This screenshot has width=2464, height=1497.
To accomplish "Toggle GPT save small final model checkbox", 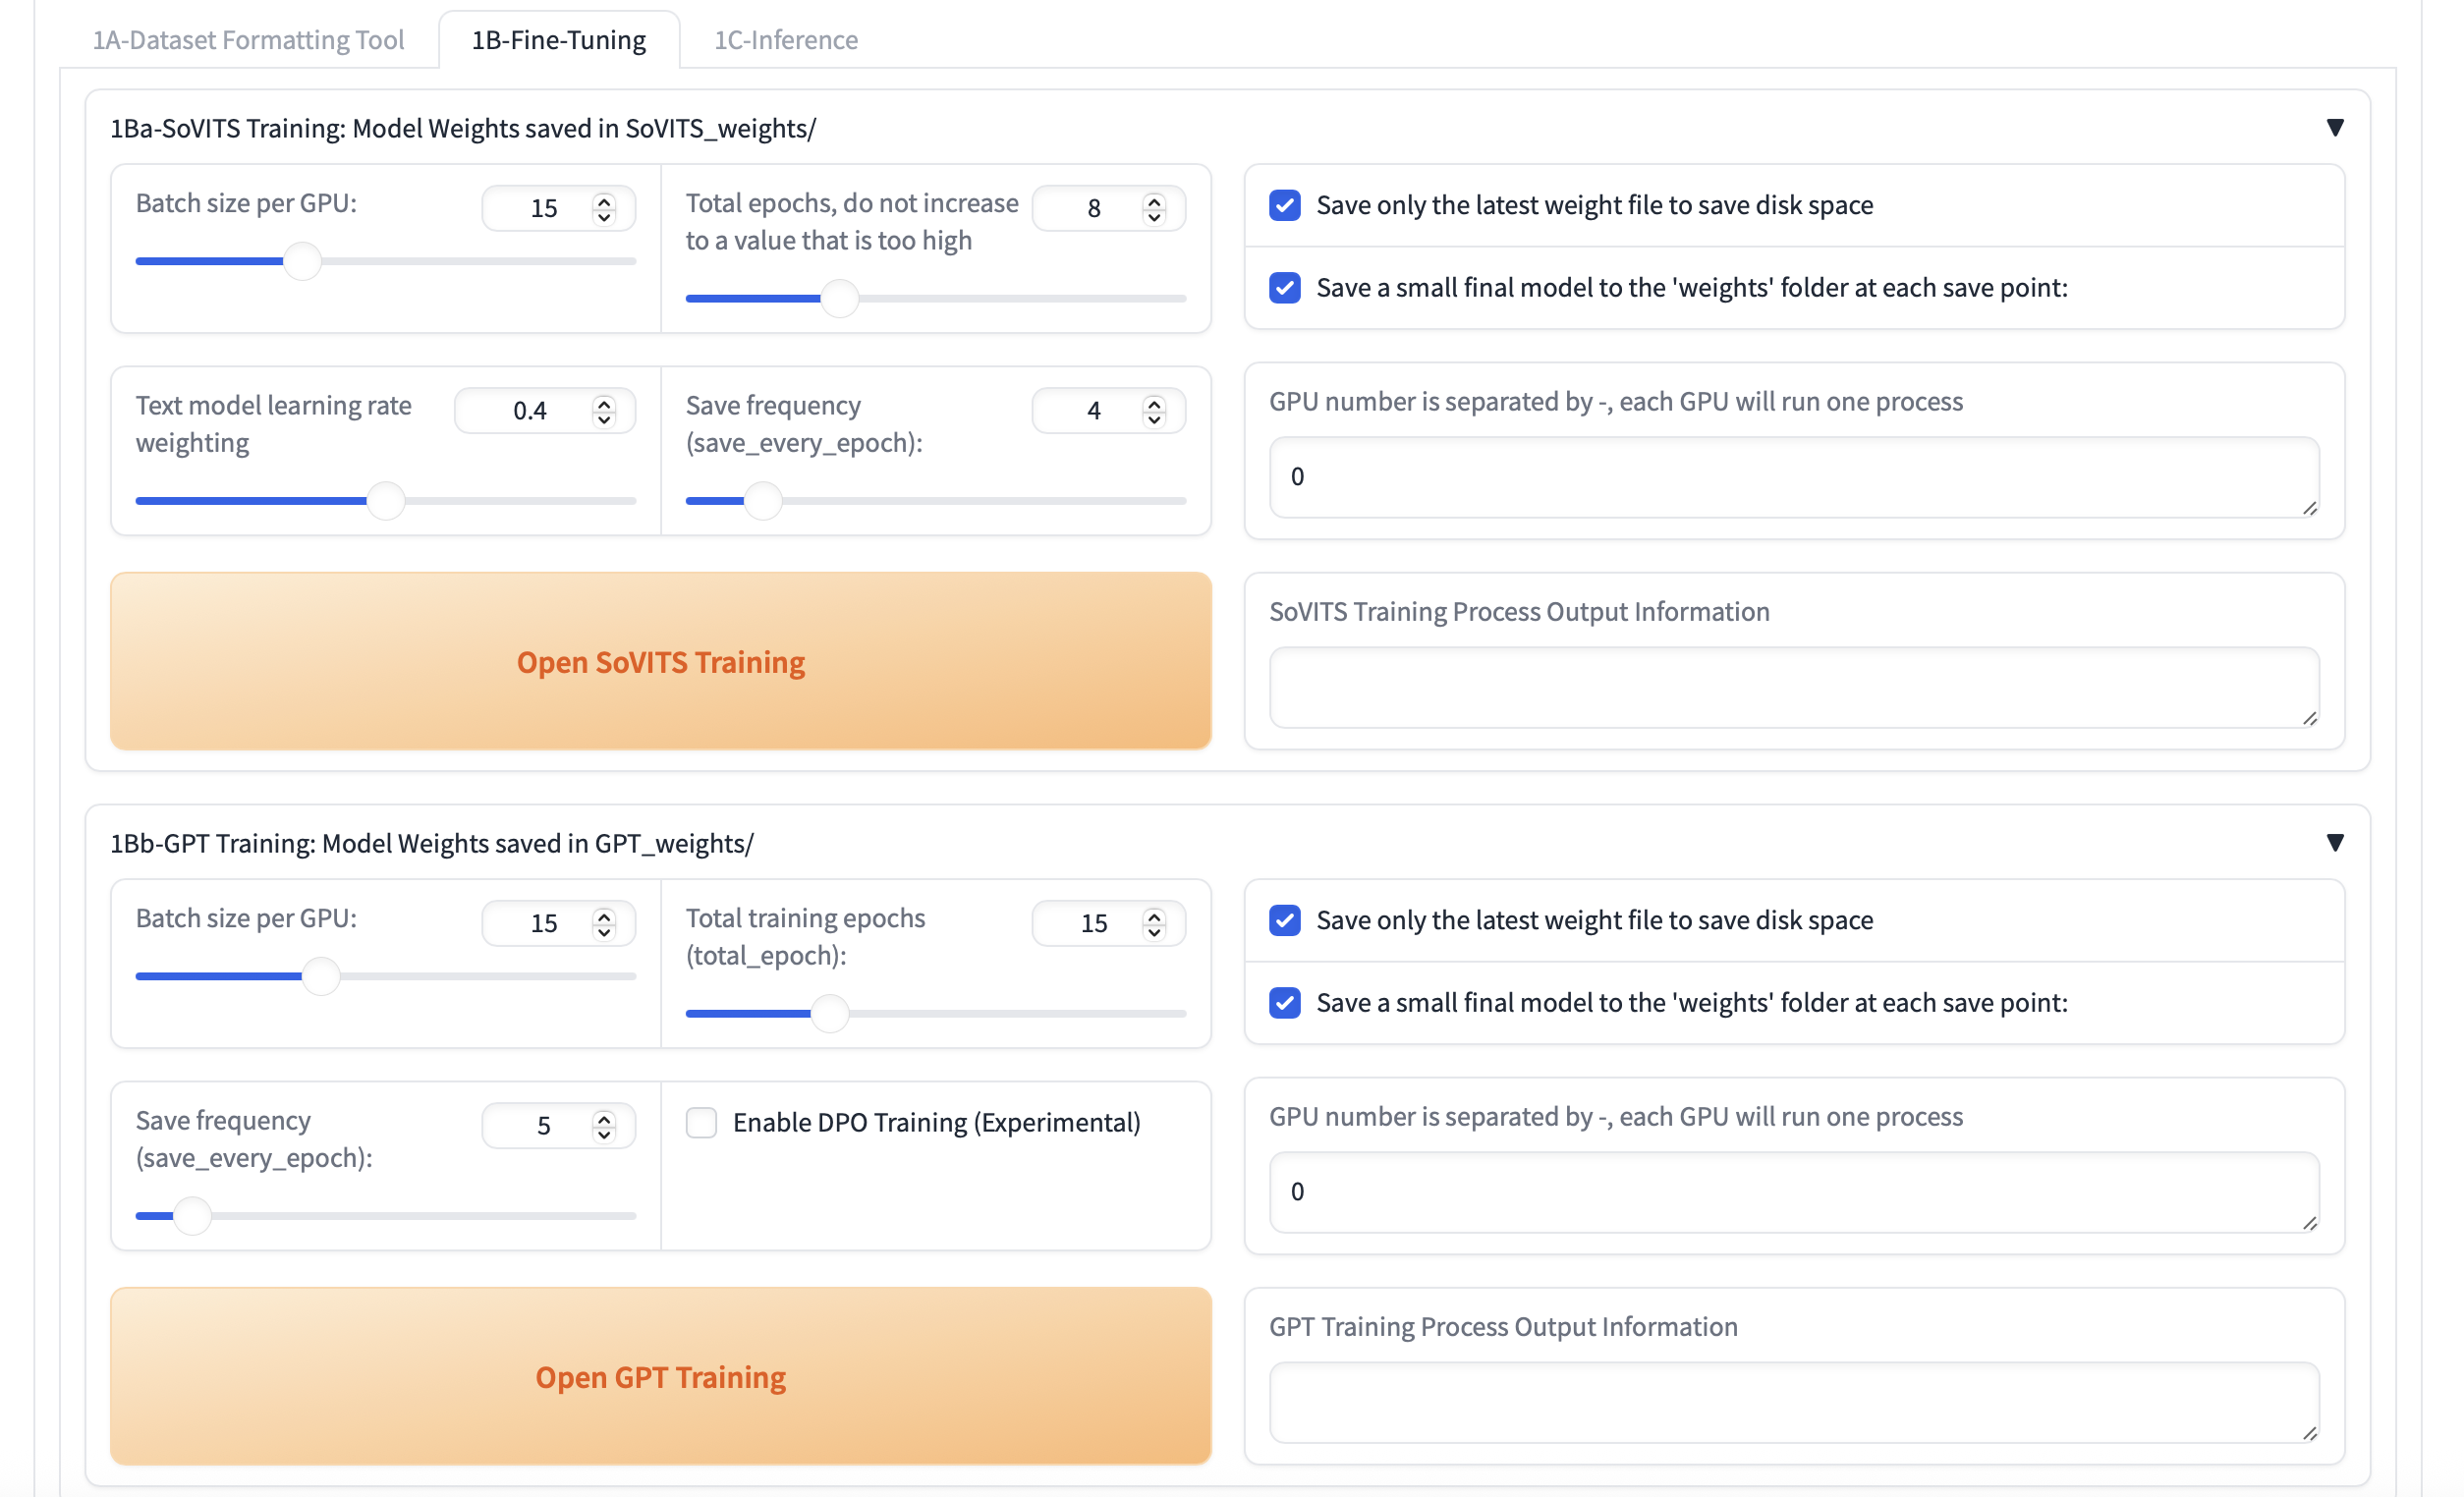I will [x=1285, y=1002].
